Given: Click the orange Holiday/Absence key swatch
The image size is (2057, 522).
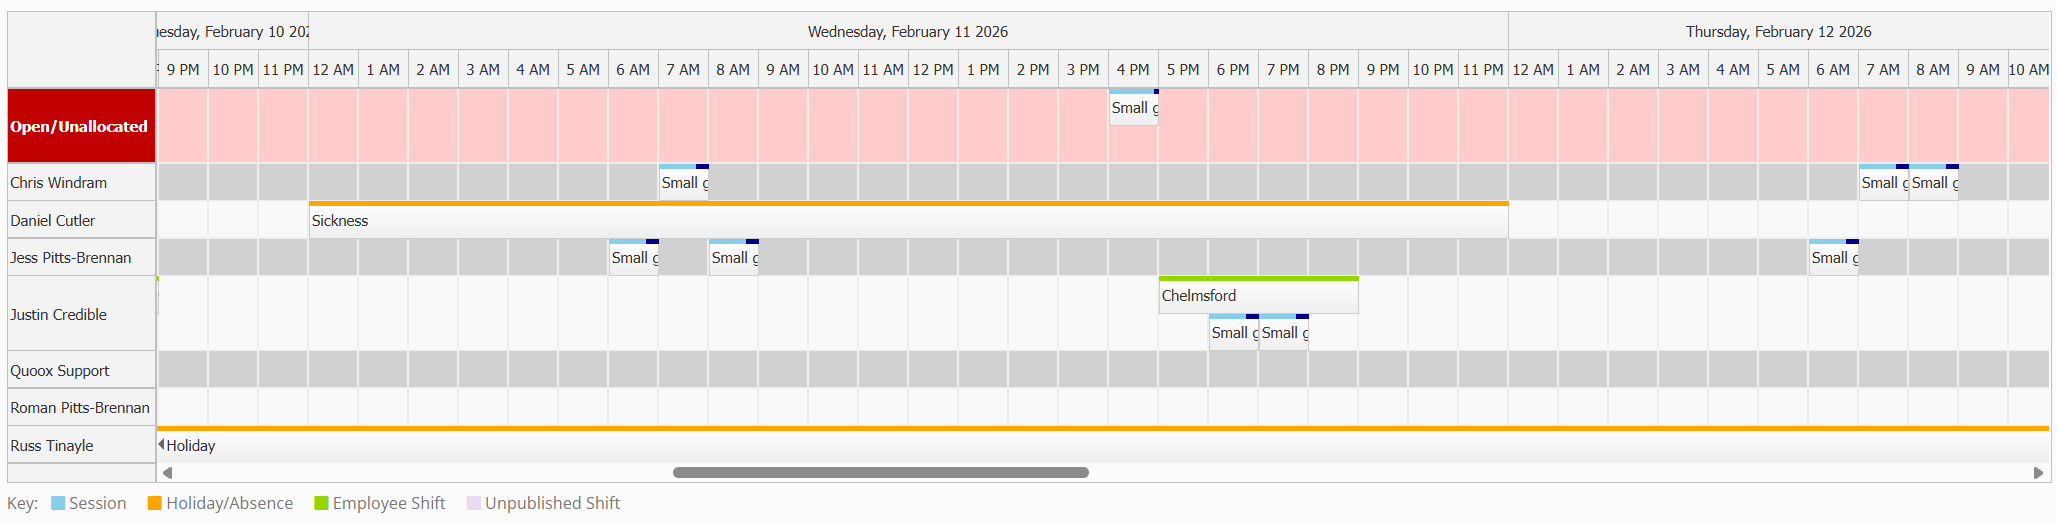Looking at the screenshot, I should [155, 503].
